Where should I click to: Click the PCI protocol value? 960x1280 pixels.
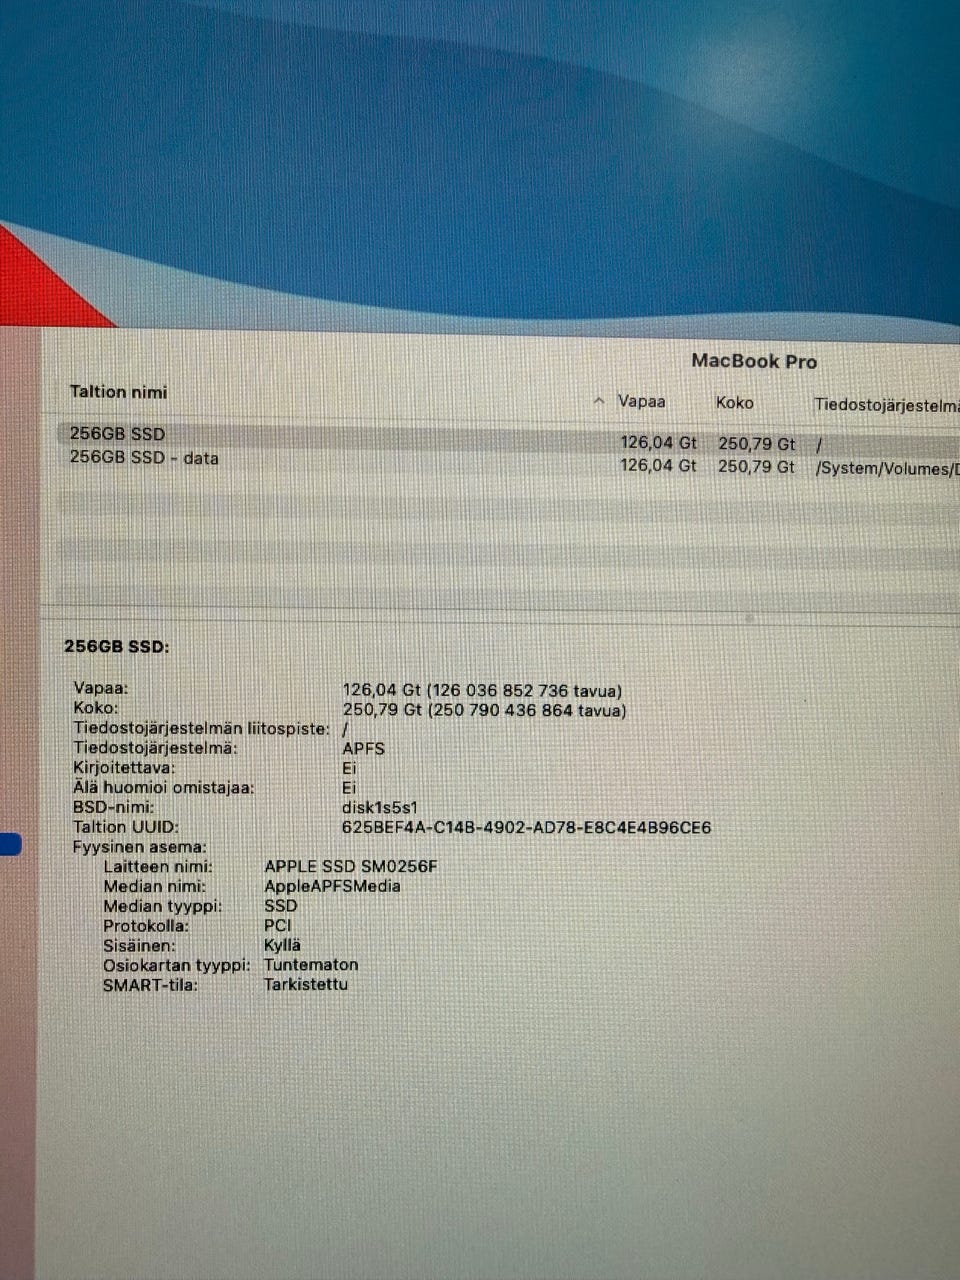(x=278, y=926)
